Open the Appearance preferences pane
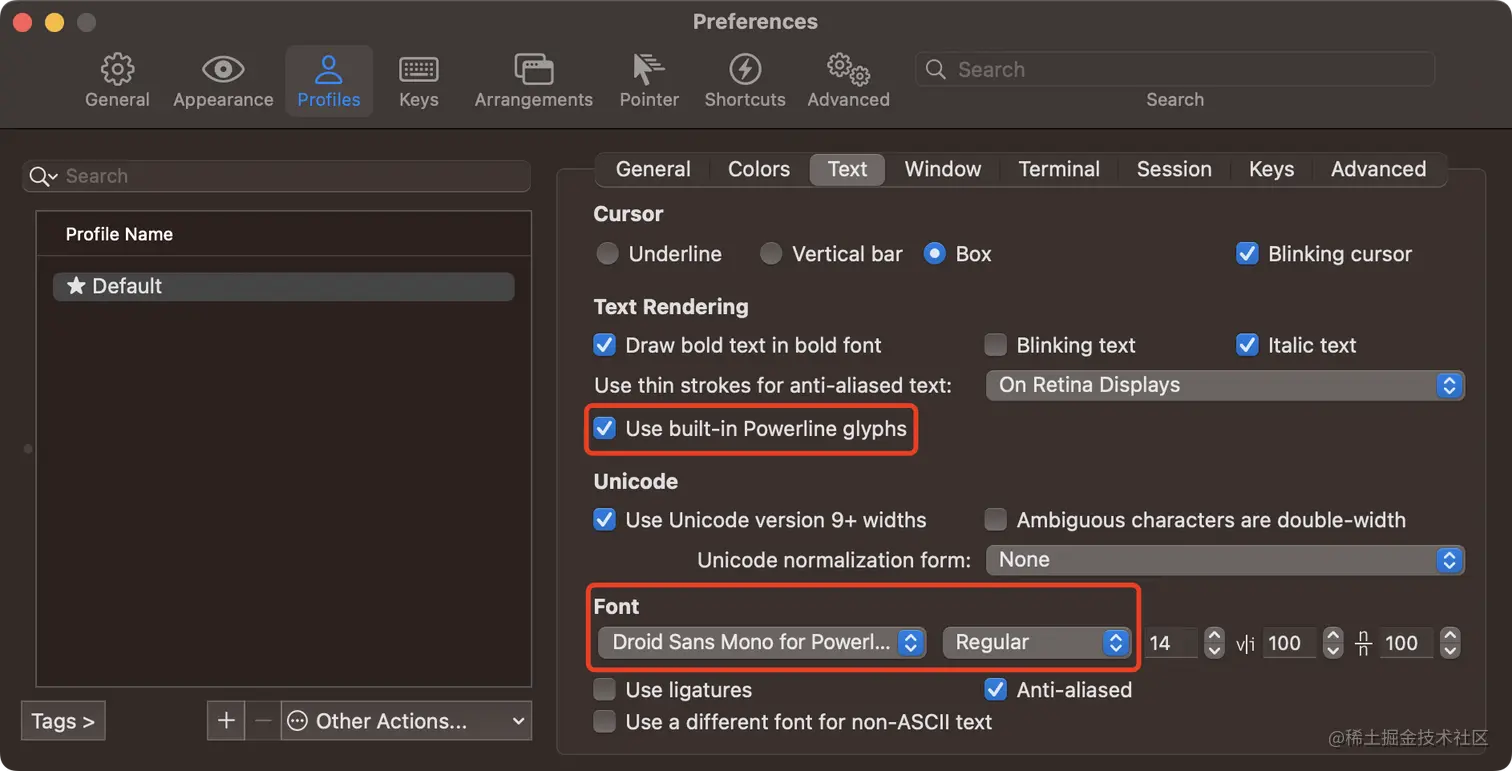Image resolution: width=1512 pixels, height=771 pixels. [x=223, y=81]
